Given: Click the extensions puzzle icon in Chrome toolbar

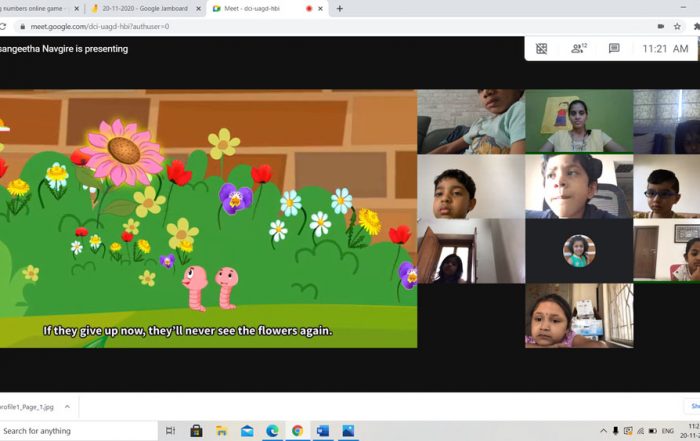Looking at the screenshot, I should coord(696,26).
